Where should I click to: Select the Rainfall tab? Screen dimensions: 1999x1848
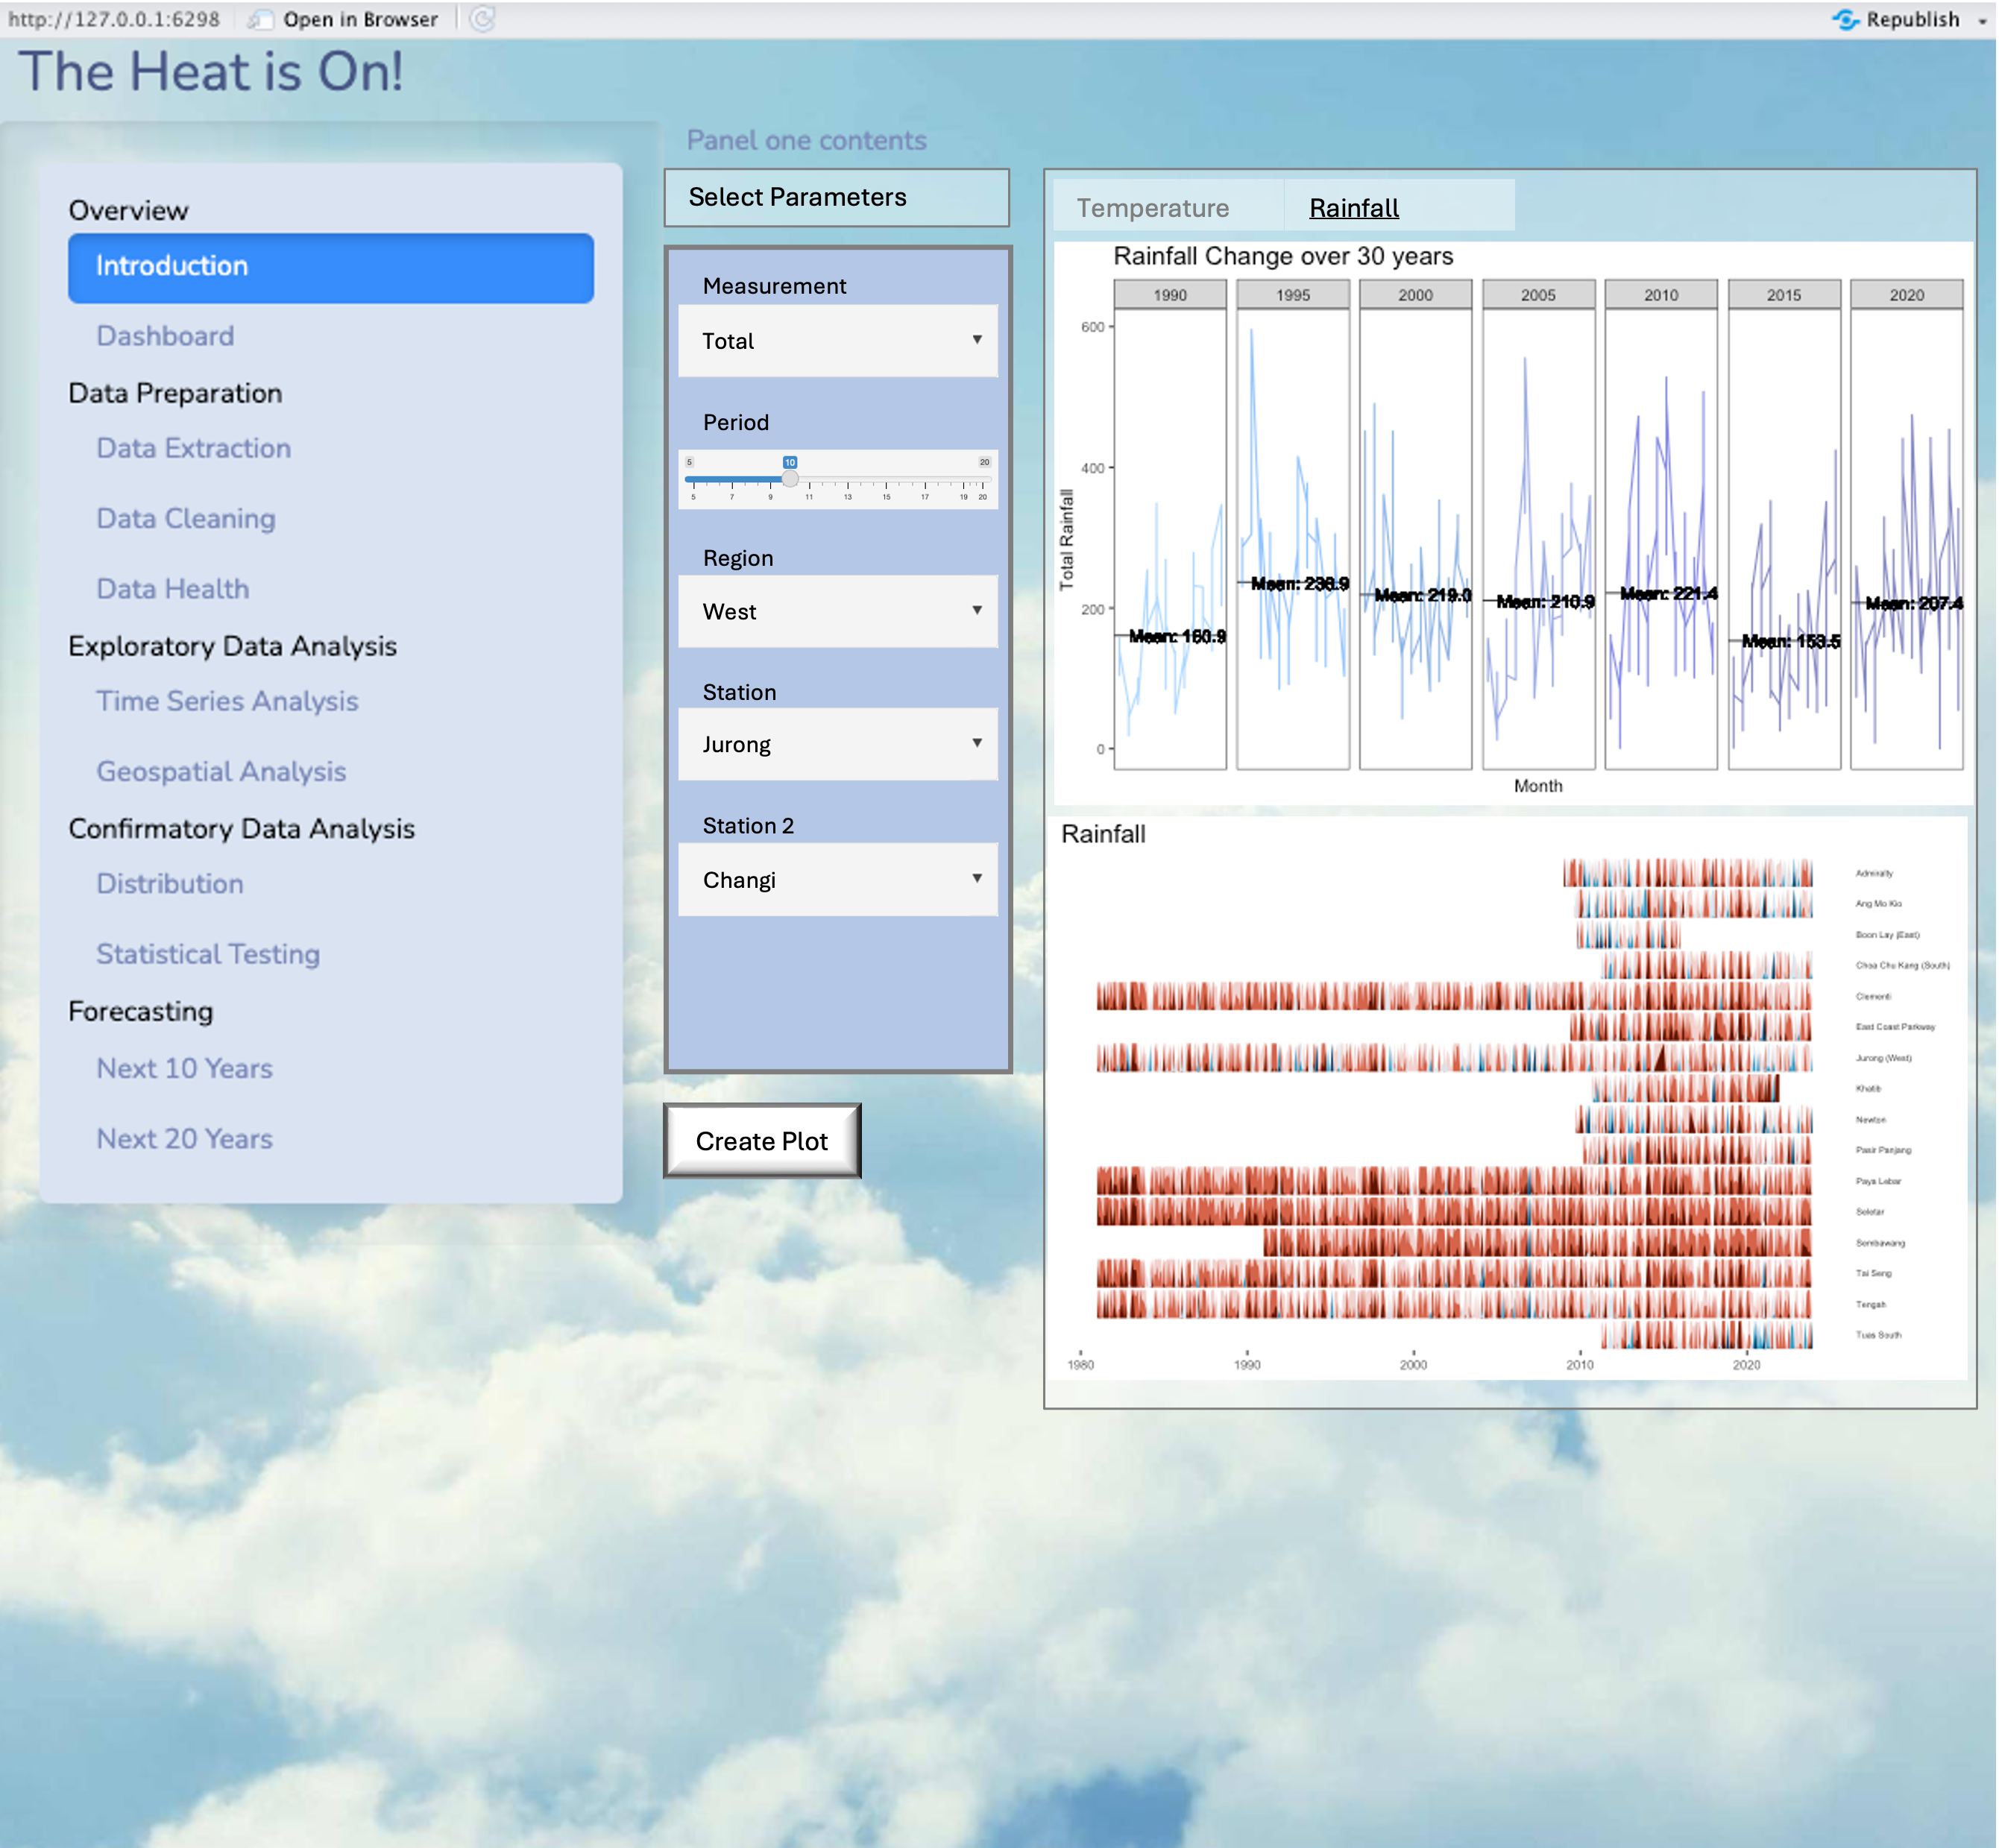1353,208
